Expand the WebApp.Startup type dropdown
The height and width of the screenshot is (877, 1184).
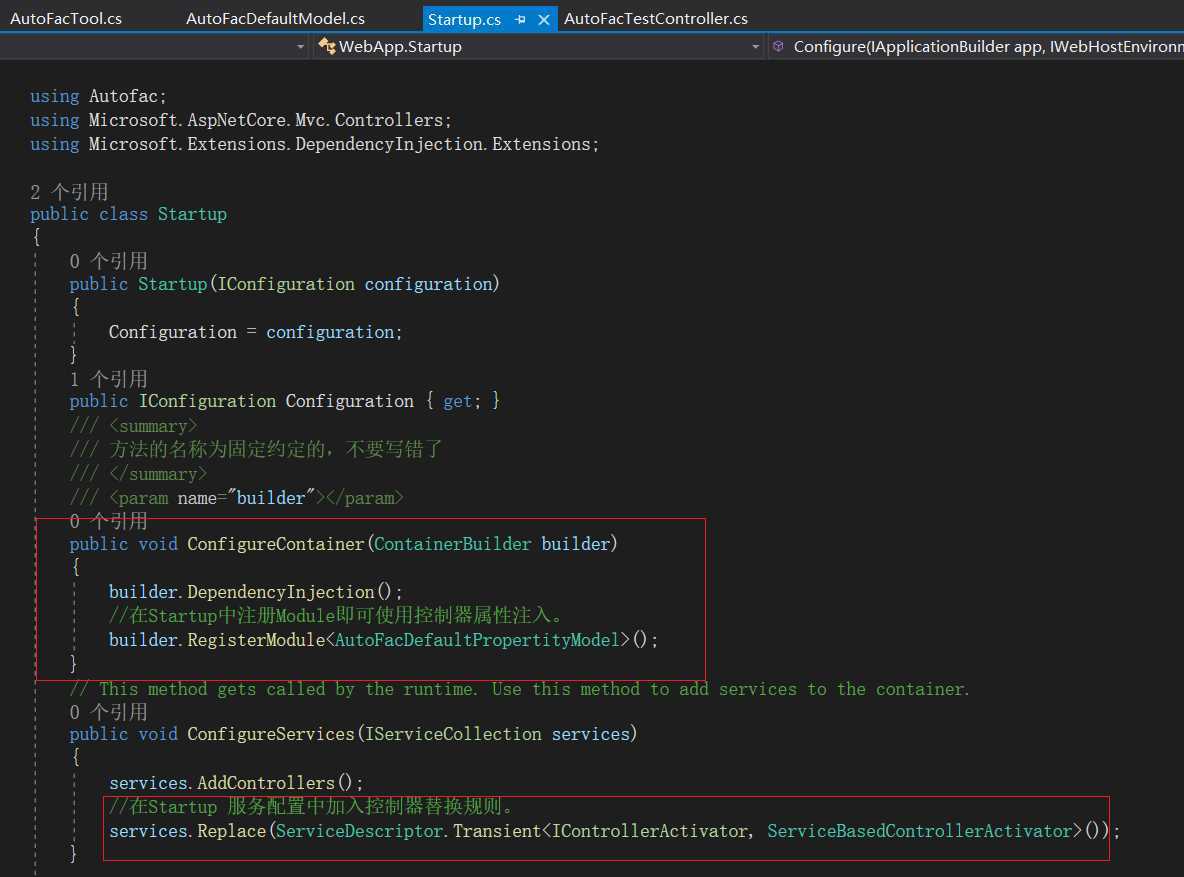pyautogui.click(x=755, y=47)
